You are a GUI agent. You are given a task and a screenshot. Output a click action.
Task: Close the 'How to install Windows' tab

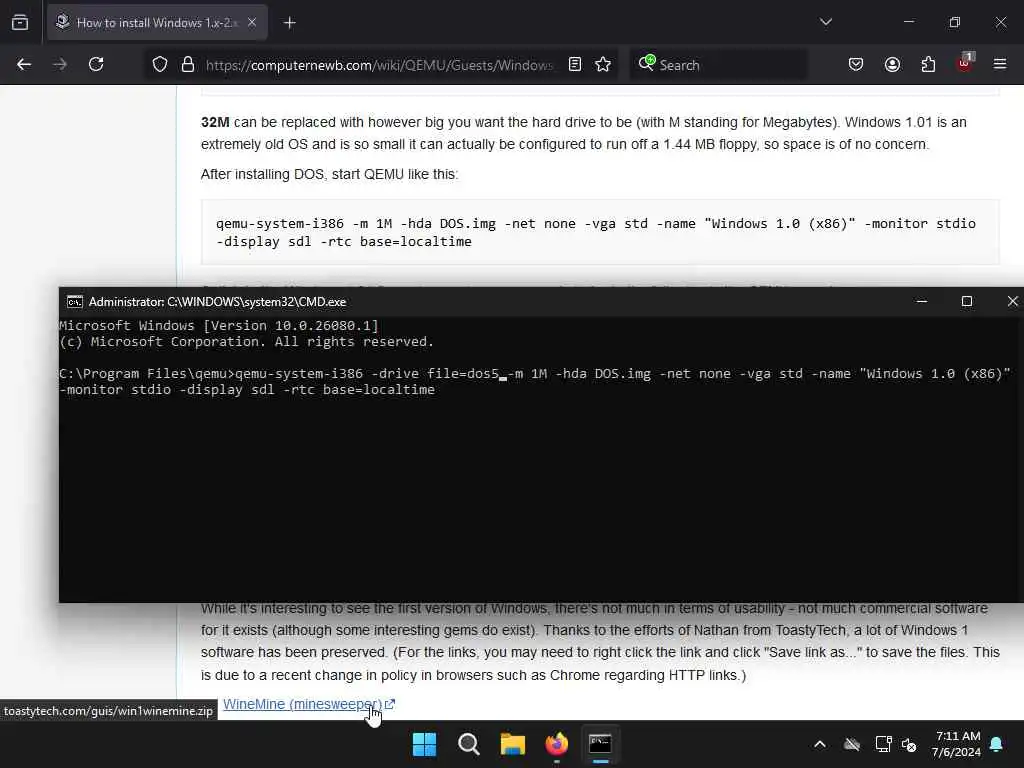click(252, 22)
